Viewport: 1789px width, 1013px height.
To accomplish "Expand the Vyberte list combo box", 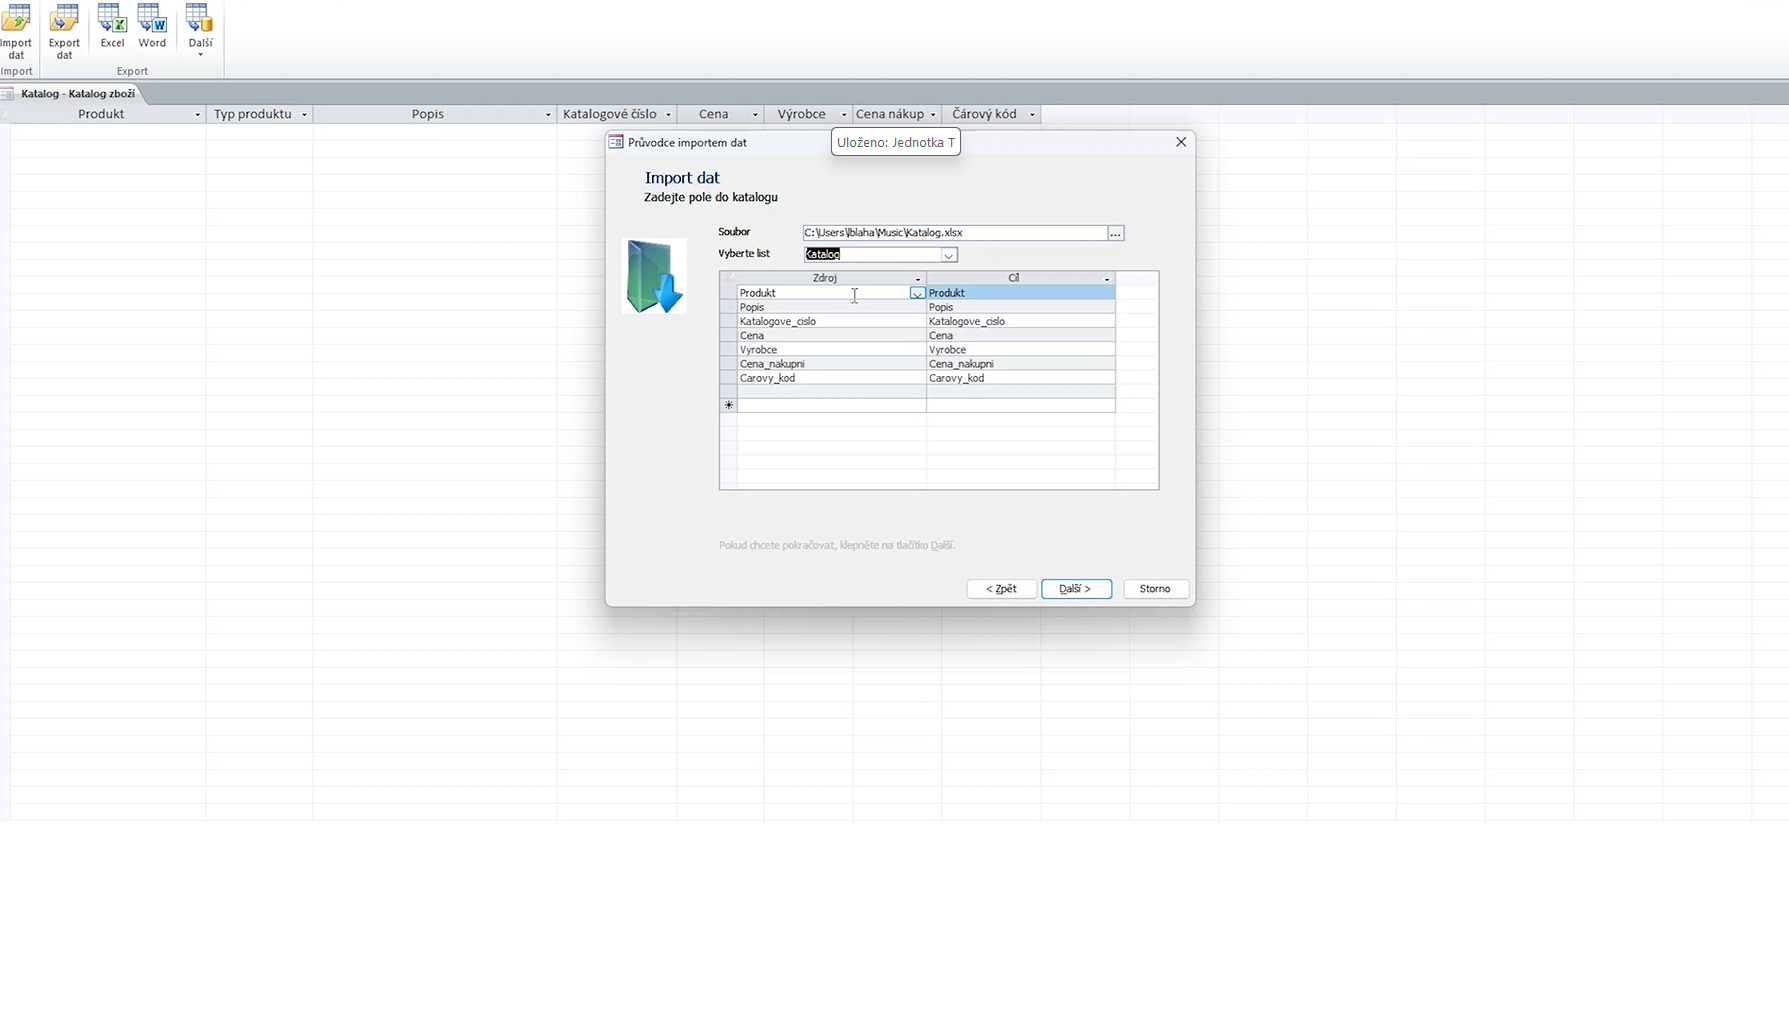I will coord(948,255).
